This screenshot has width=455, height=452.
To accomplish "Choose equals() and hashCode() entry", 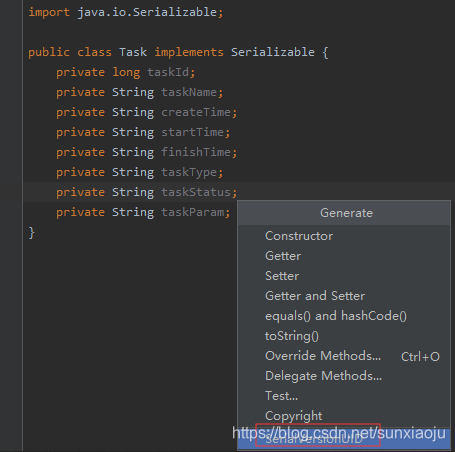I will pyautogui.click(x=344, y=316).
